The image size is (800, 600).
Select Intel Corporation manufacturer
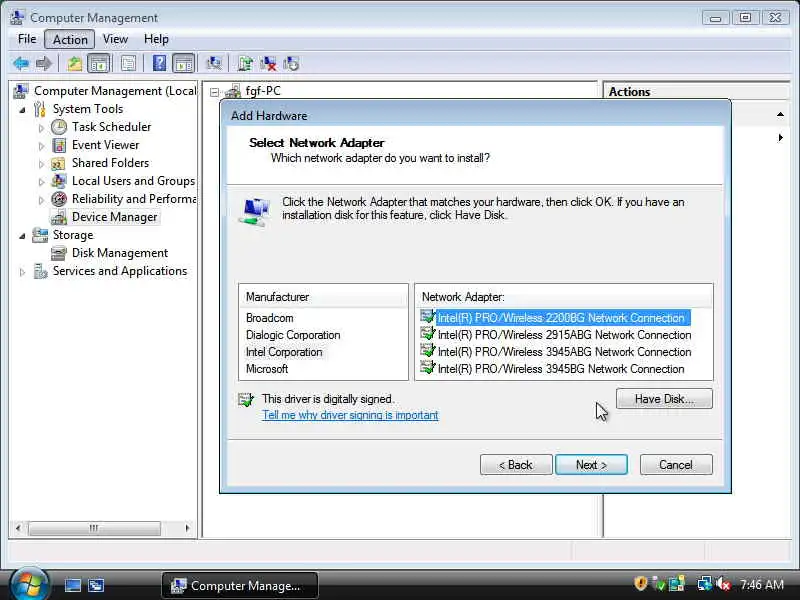(x=284, y=352)
